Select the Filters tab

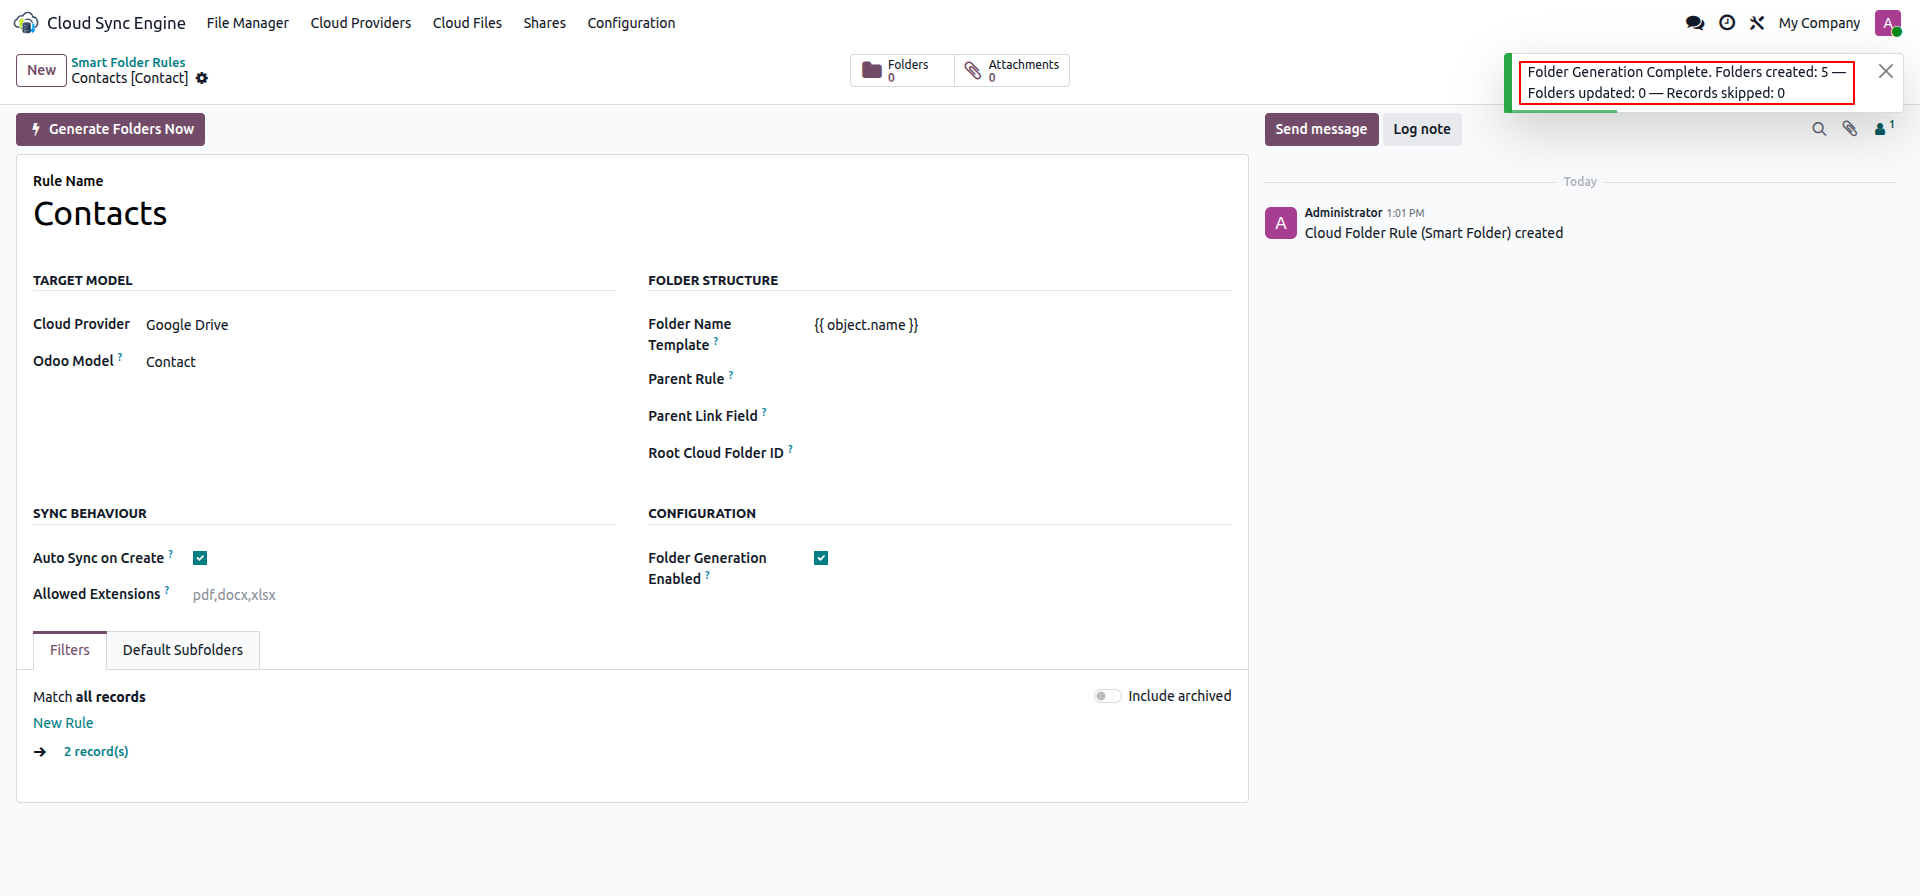pyautogui.click(x=70, y=650)
